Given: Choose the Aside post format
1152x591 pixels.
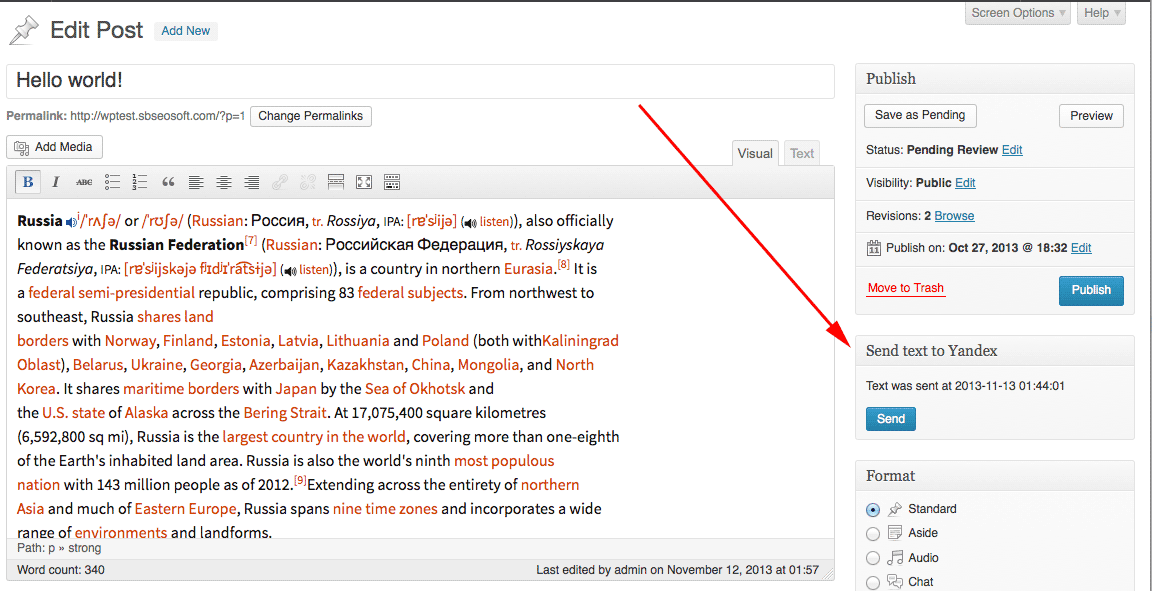Looking at the screenshot, I should (x=873, y=534).
